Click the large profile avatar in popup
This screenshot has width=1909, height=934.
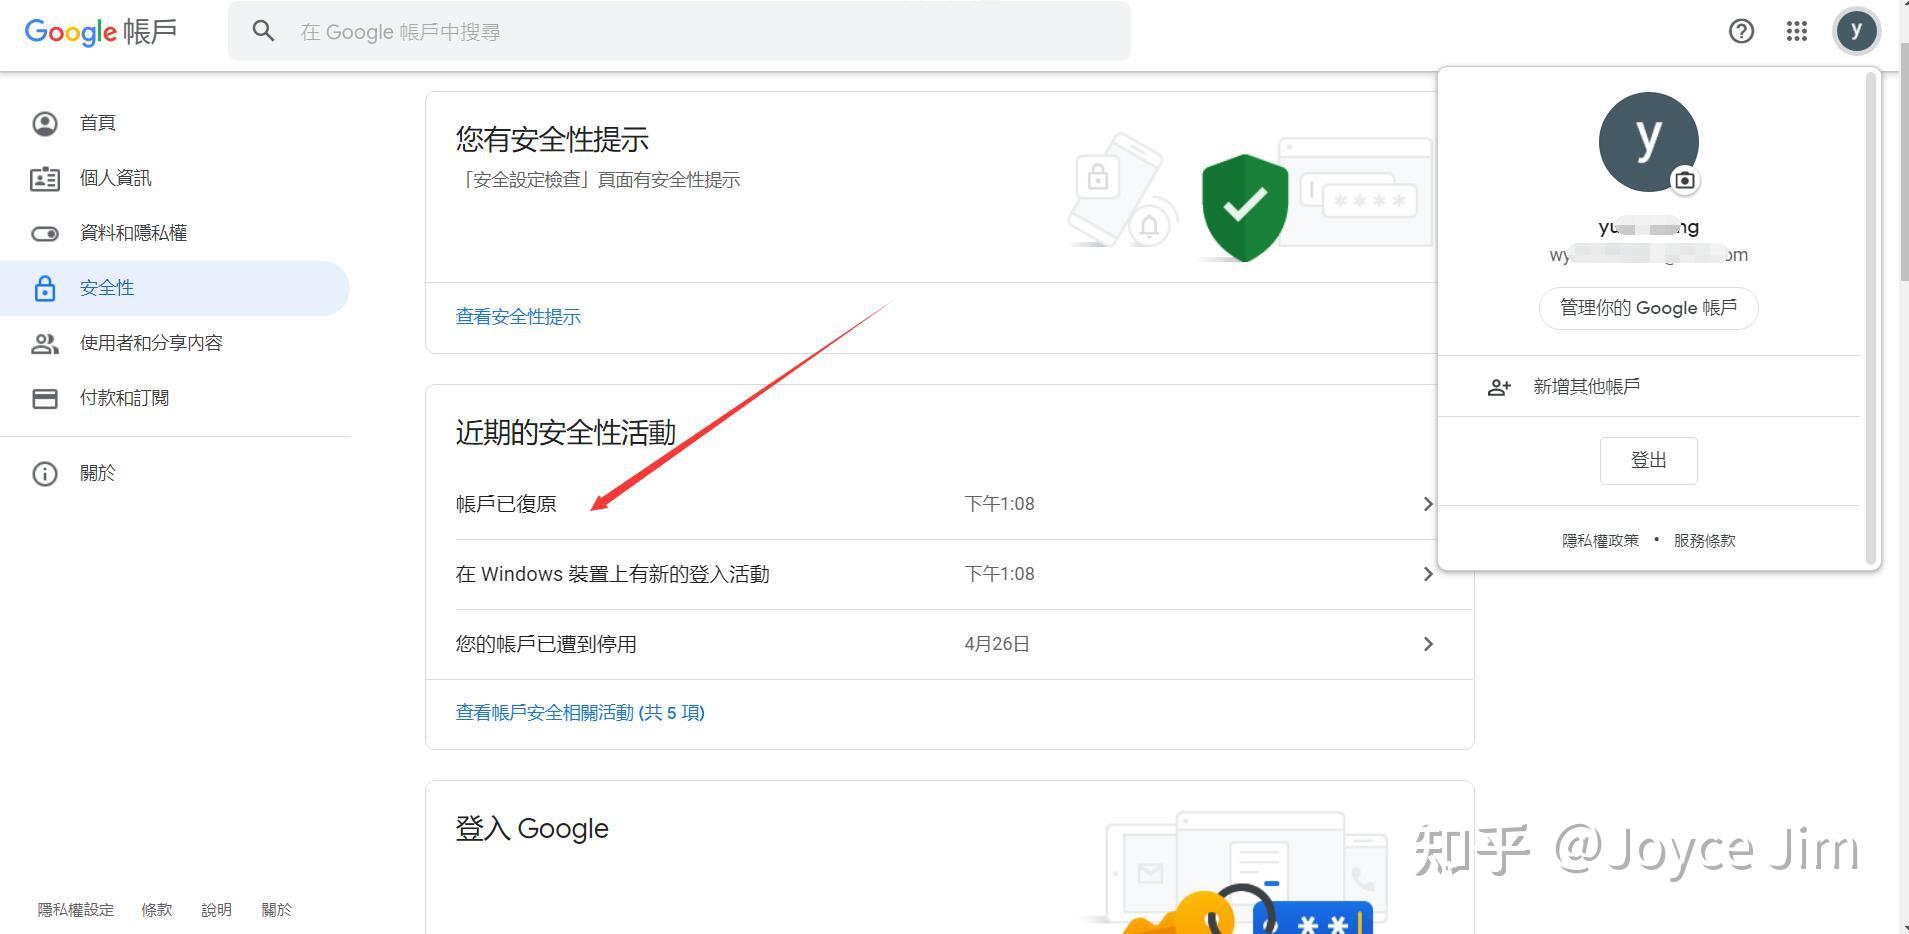click(1648, 142)
